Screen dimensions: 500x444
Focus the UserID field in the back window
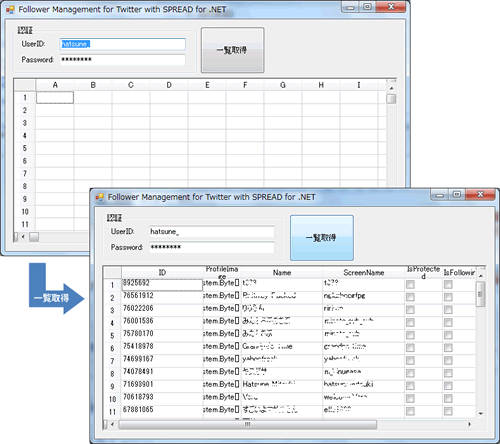point(123,44)
